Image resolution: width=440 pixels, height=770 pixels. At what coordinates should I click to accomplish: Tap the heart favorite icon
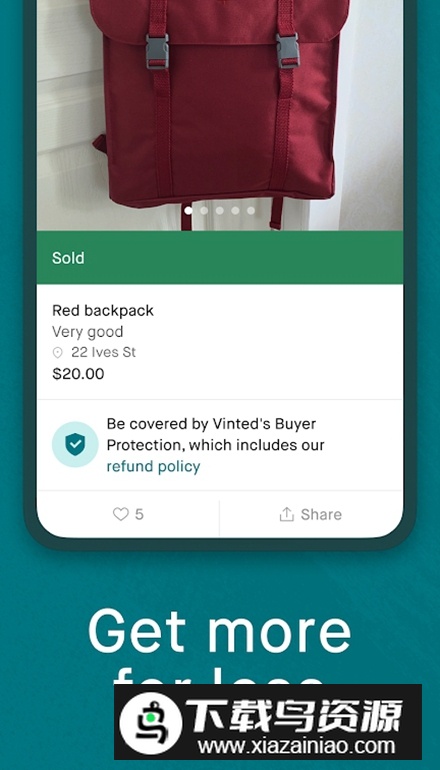(x=120, y=514)
